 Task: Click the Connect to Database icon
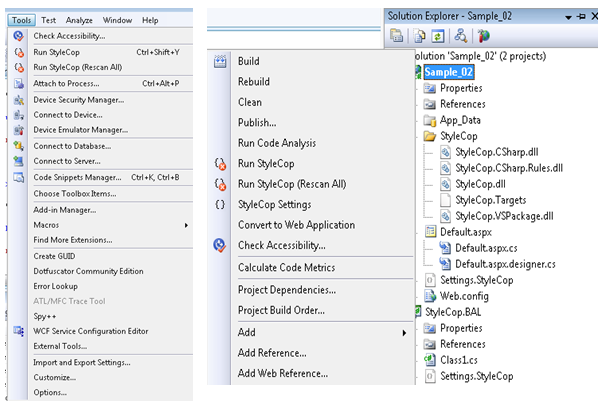point(18,146)
